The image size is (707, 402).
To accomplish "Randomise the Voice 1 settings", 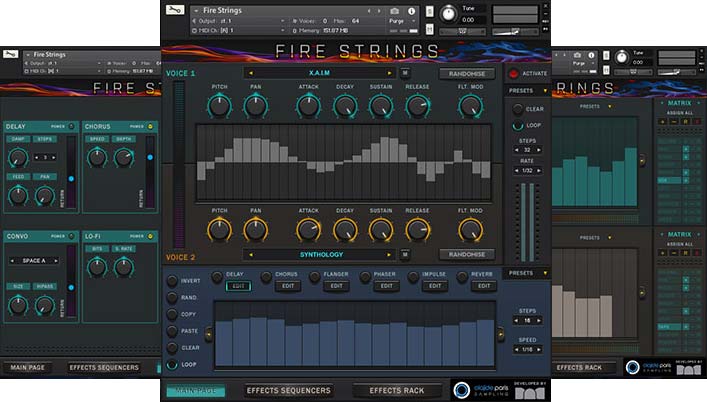I will (467, 73).
